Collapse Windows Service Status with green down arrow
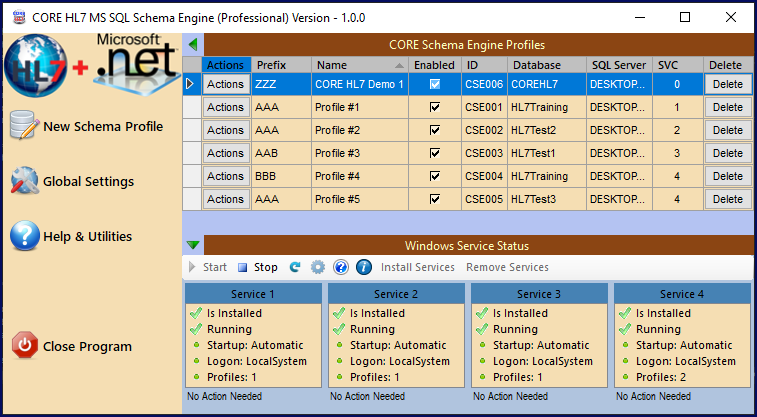Viewport: 757px width, 417px height. pos(193,245)
